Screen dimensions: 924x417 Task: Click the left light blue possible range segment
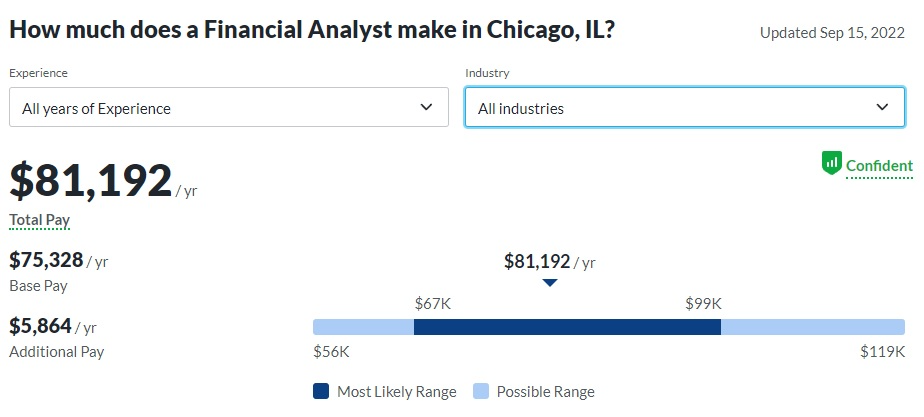tap(364, 327)
